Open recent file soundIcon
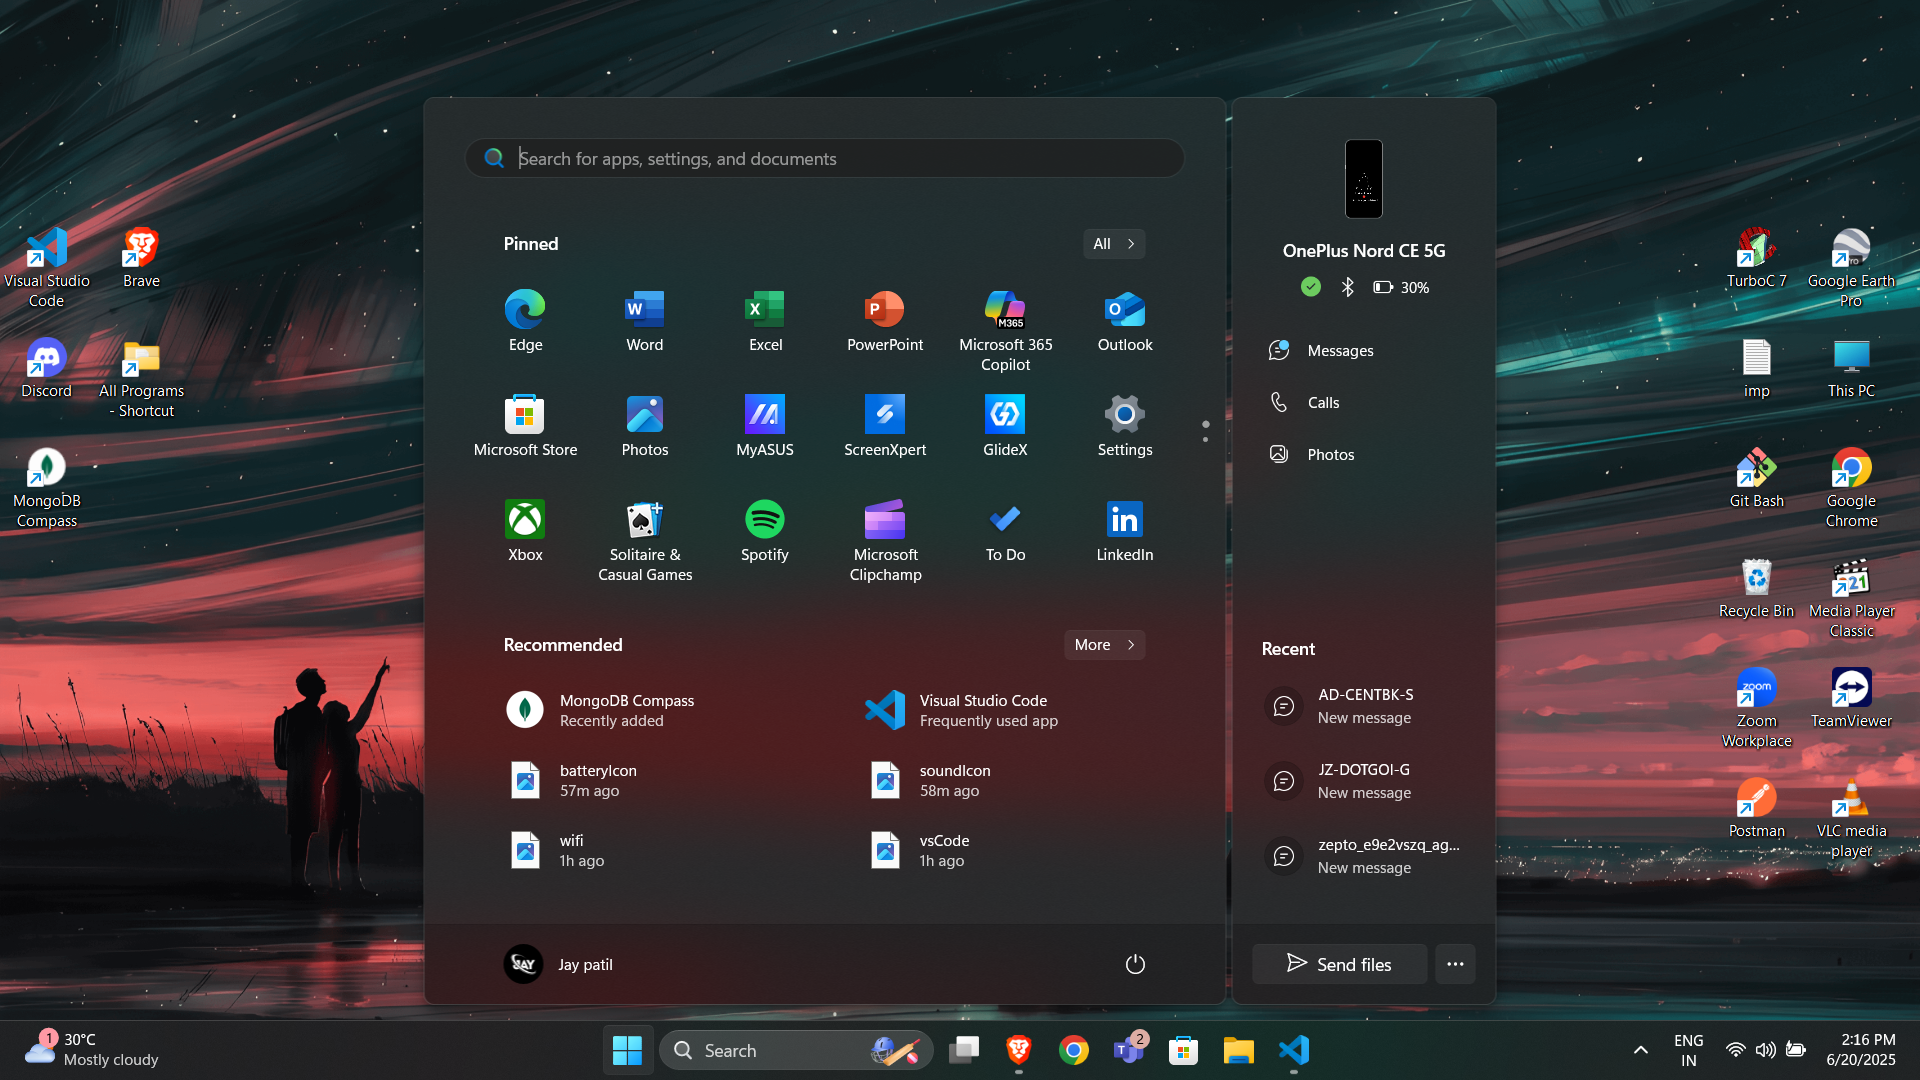 [1004, 780]
